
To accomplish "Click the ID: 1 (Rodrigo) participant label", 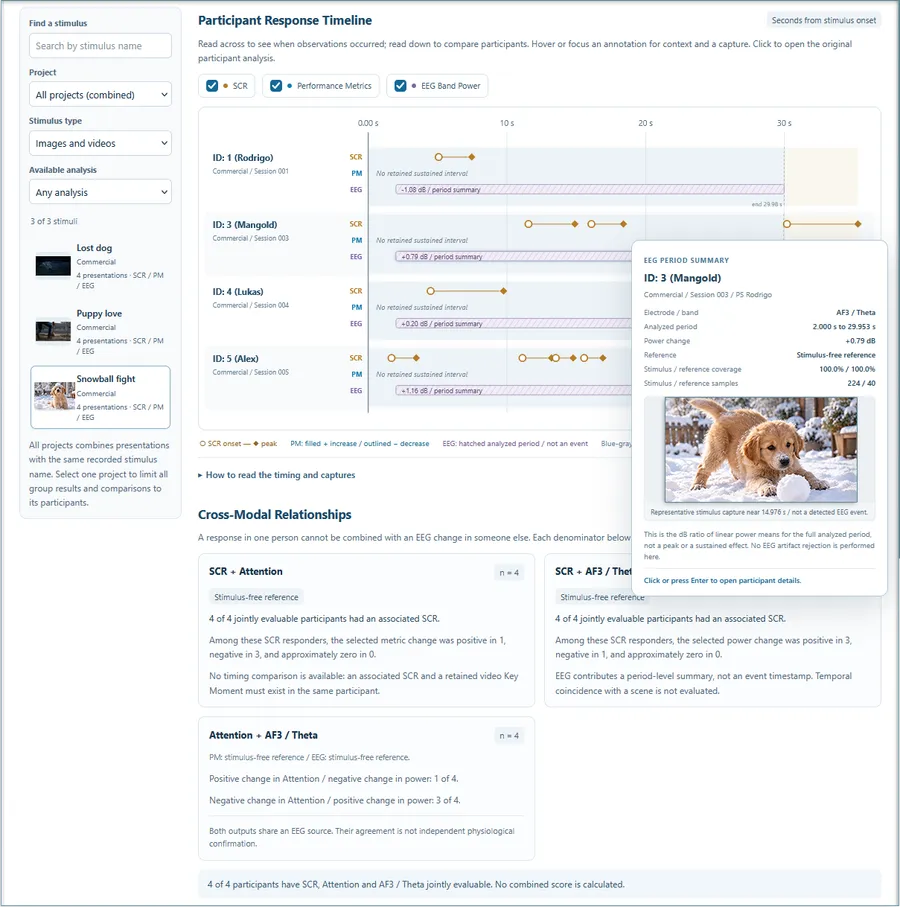I will click(x=242, y=157).
